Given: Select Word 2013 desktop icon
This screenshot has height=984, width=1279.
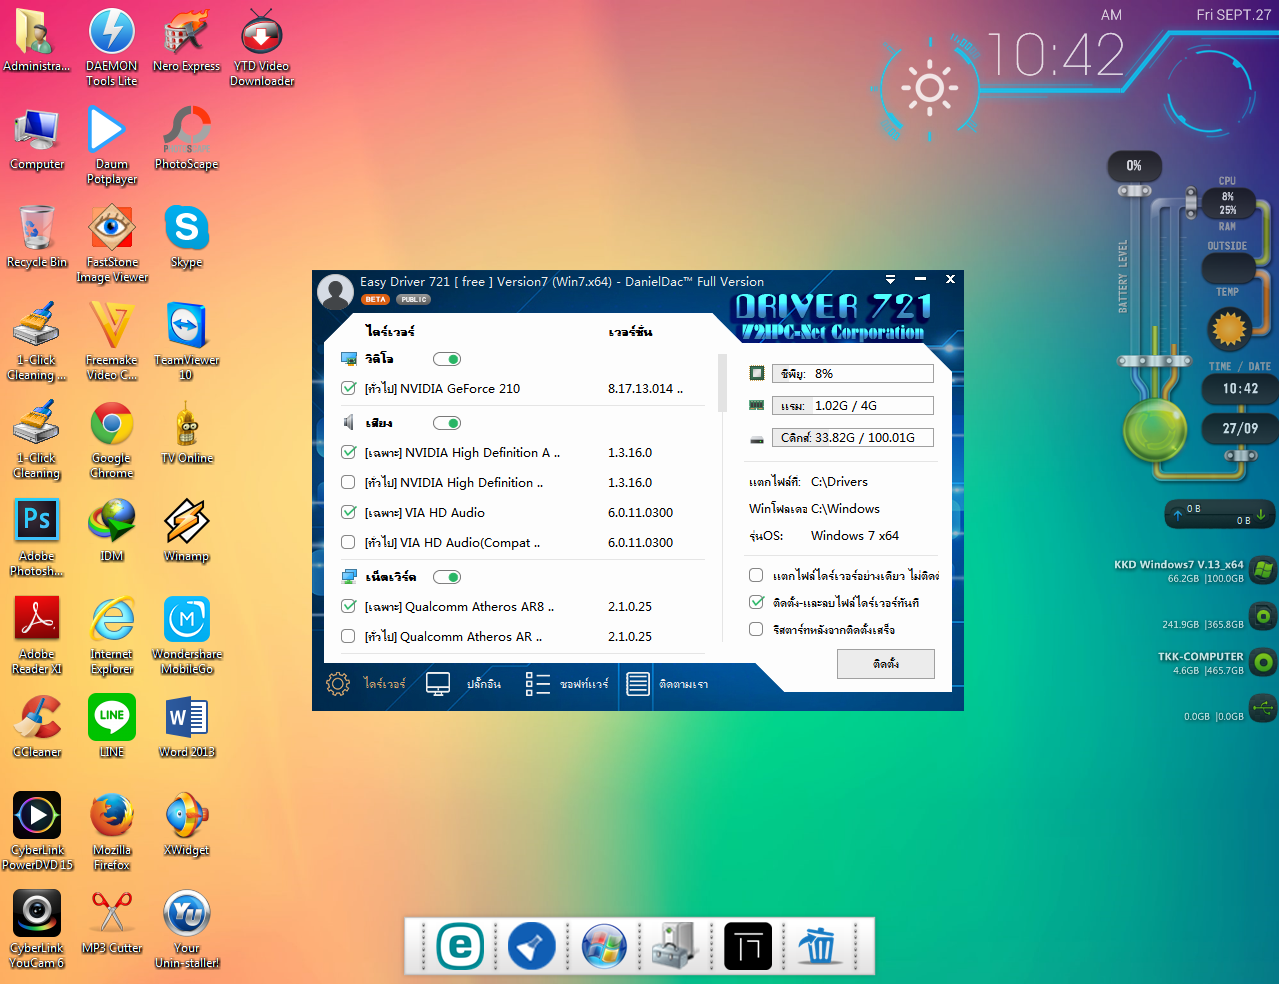Looking at the screenshot, I should click(186, 726).
